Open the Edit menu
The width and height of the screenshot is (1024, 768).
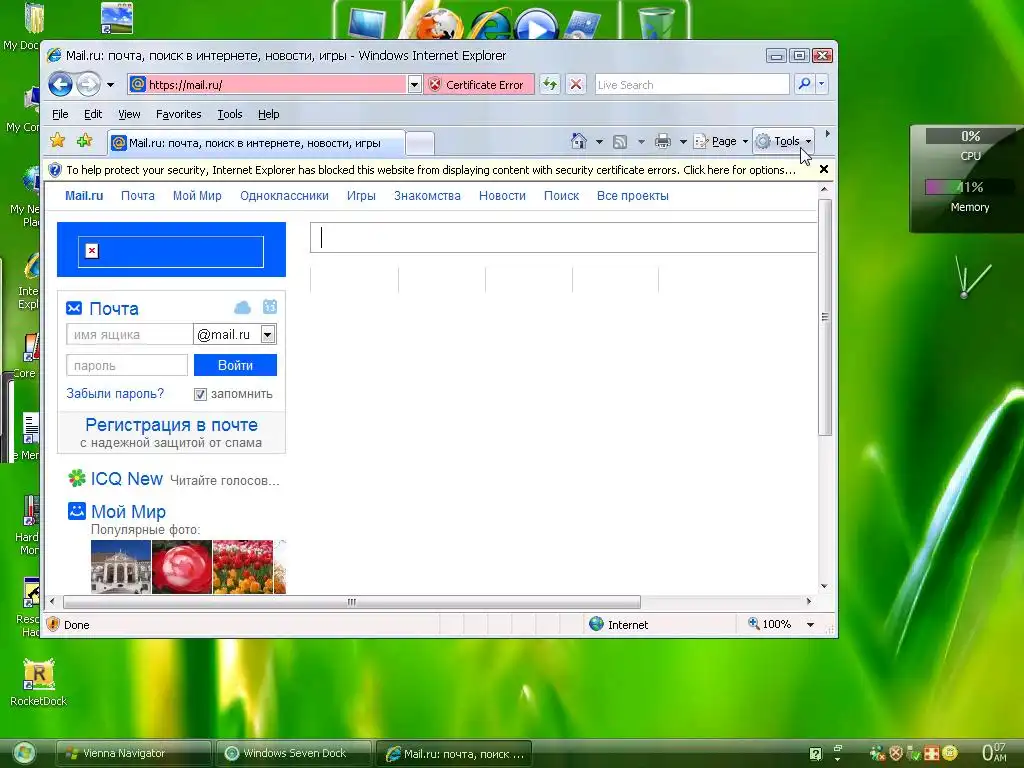(93, 114)
